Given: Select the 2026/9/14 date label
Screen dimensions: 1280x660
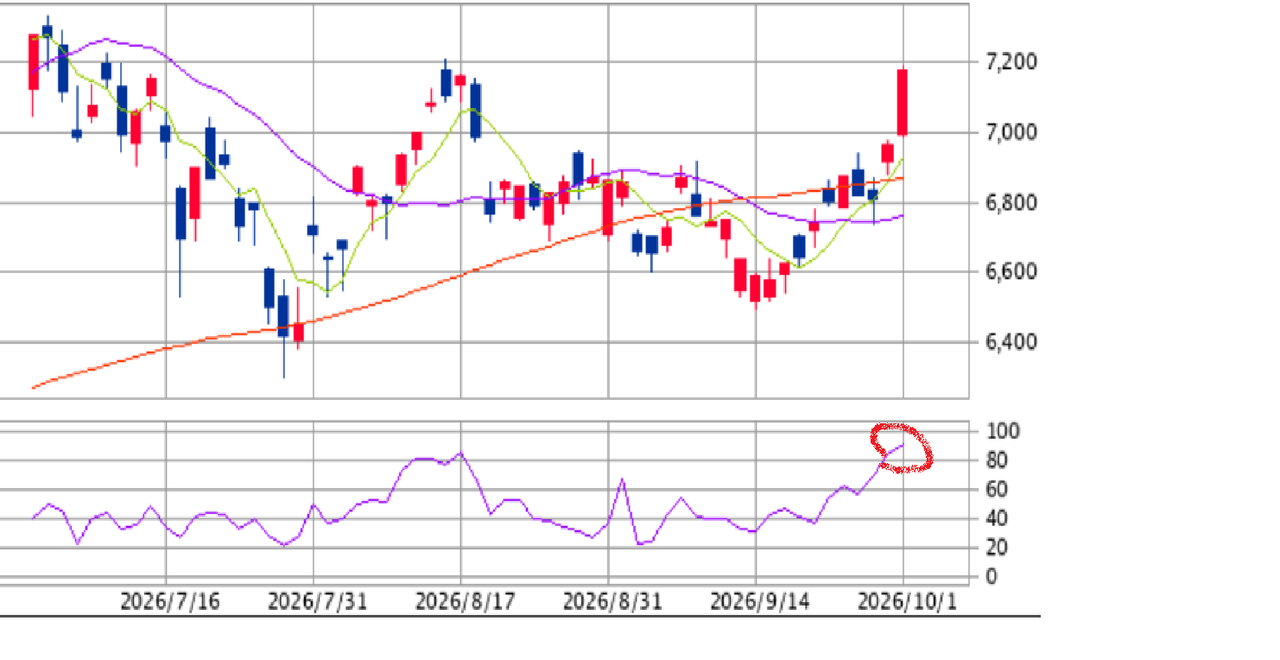Looking at the screenshot, I should pos(760,602).
